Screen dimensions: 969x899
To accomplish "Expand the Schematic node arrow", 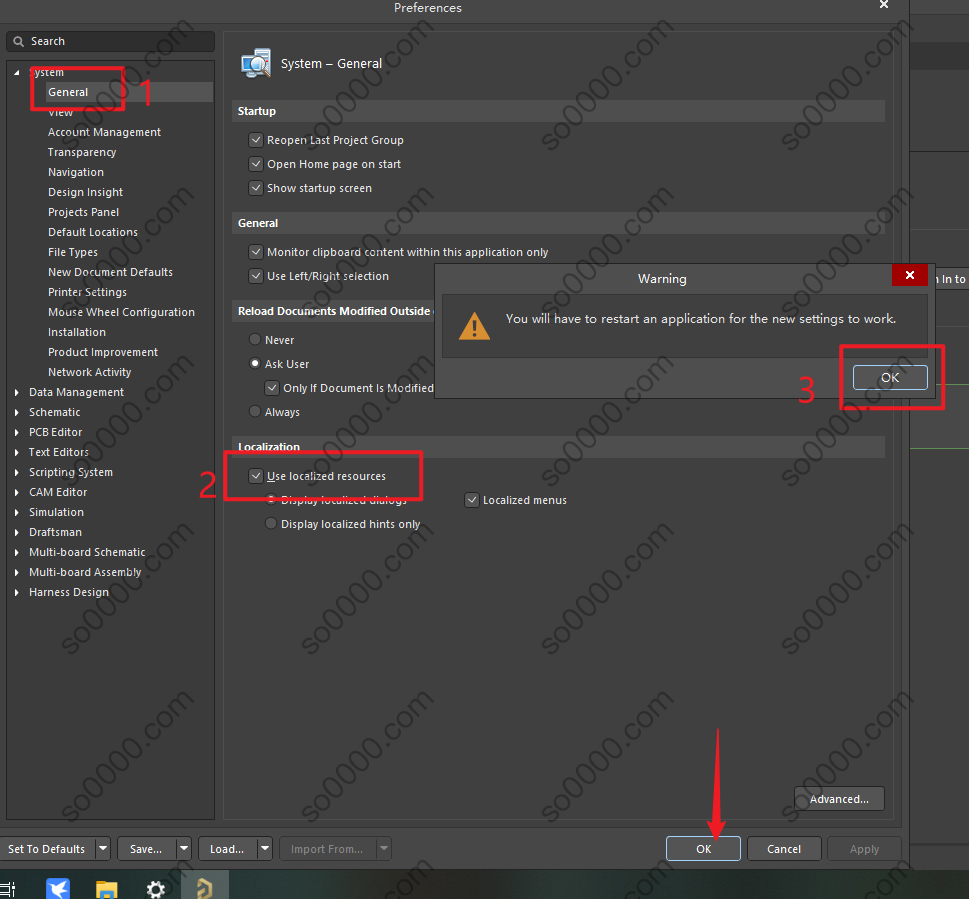I will [17, 412].
